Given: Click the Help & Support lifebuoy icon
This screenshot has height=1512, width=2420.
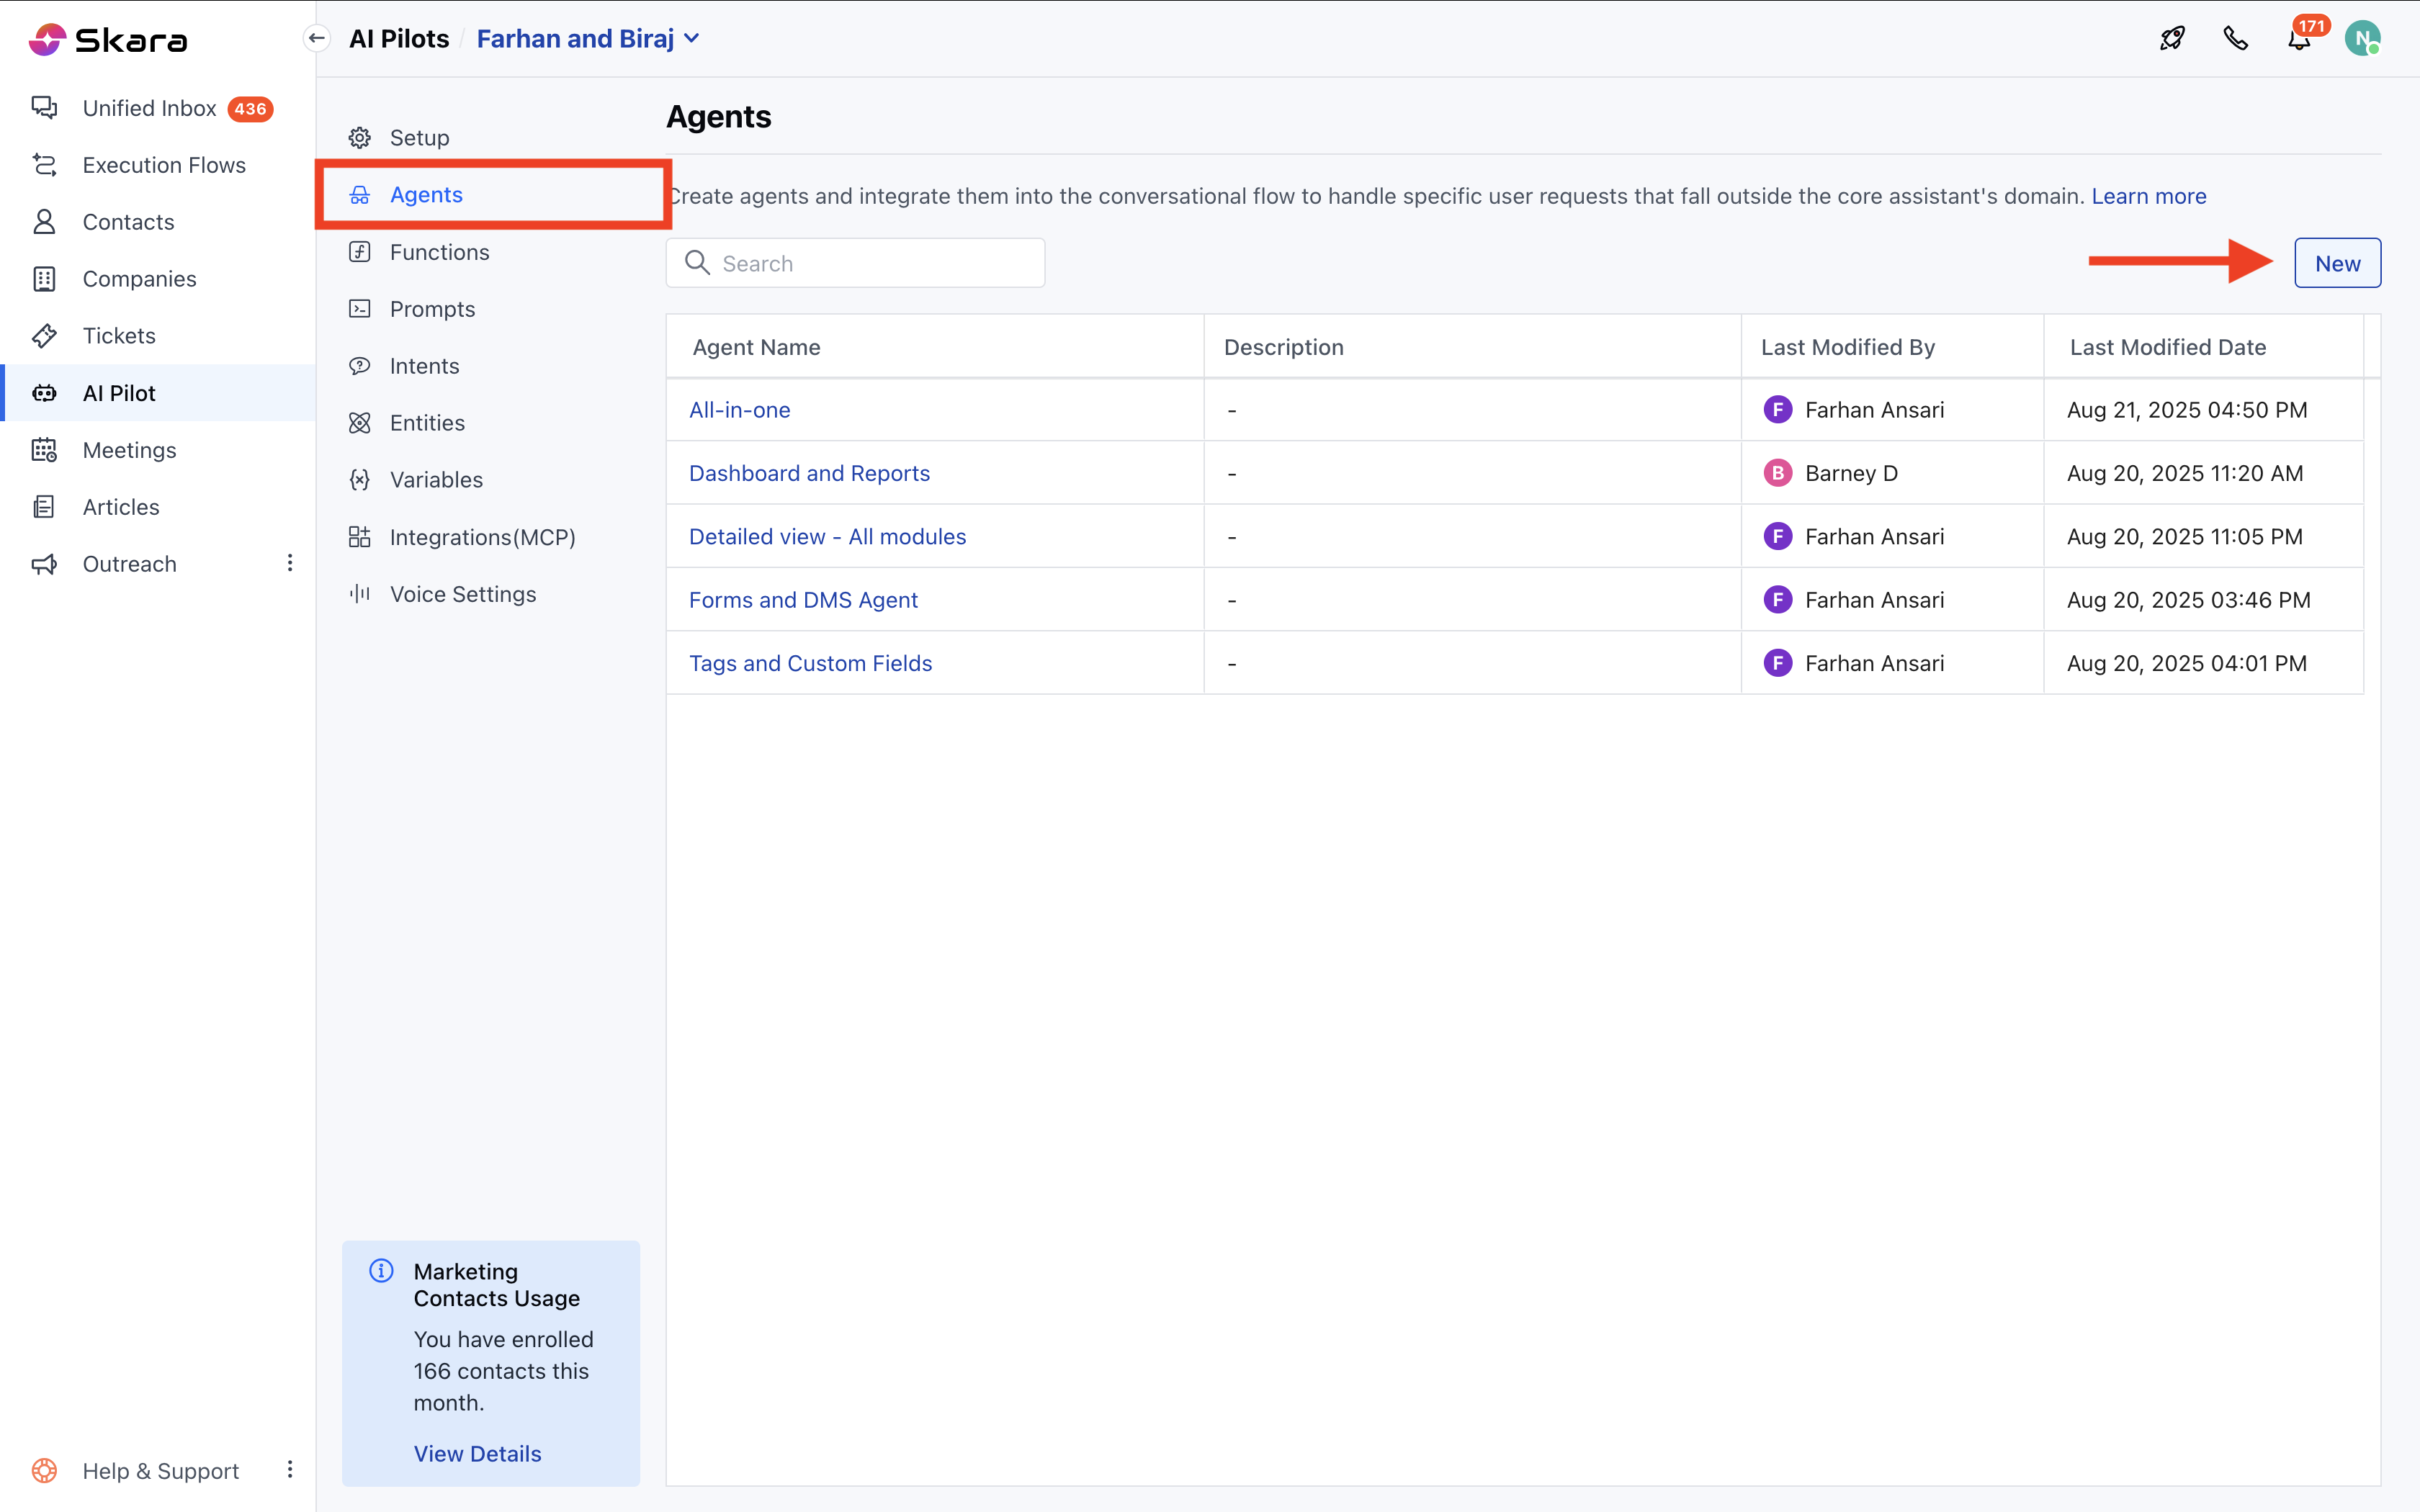Looking at the screenshot, I should click(44, 1470).
